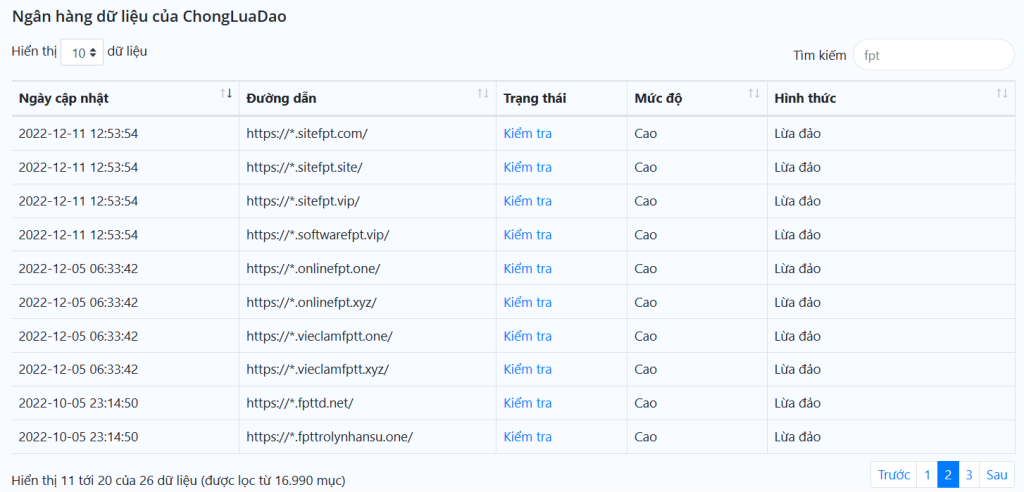Sort by Ngày cập nhật column arrows
The width and height of the screenshot is (1024, 492).
pos(226,93)
